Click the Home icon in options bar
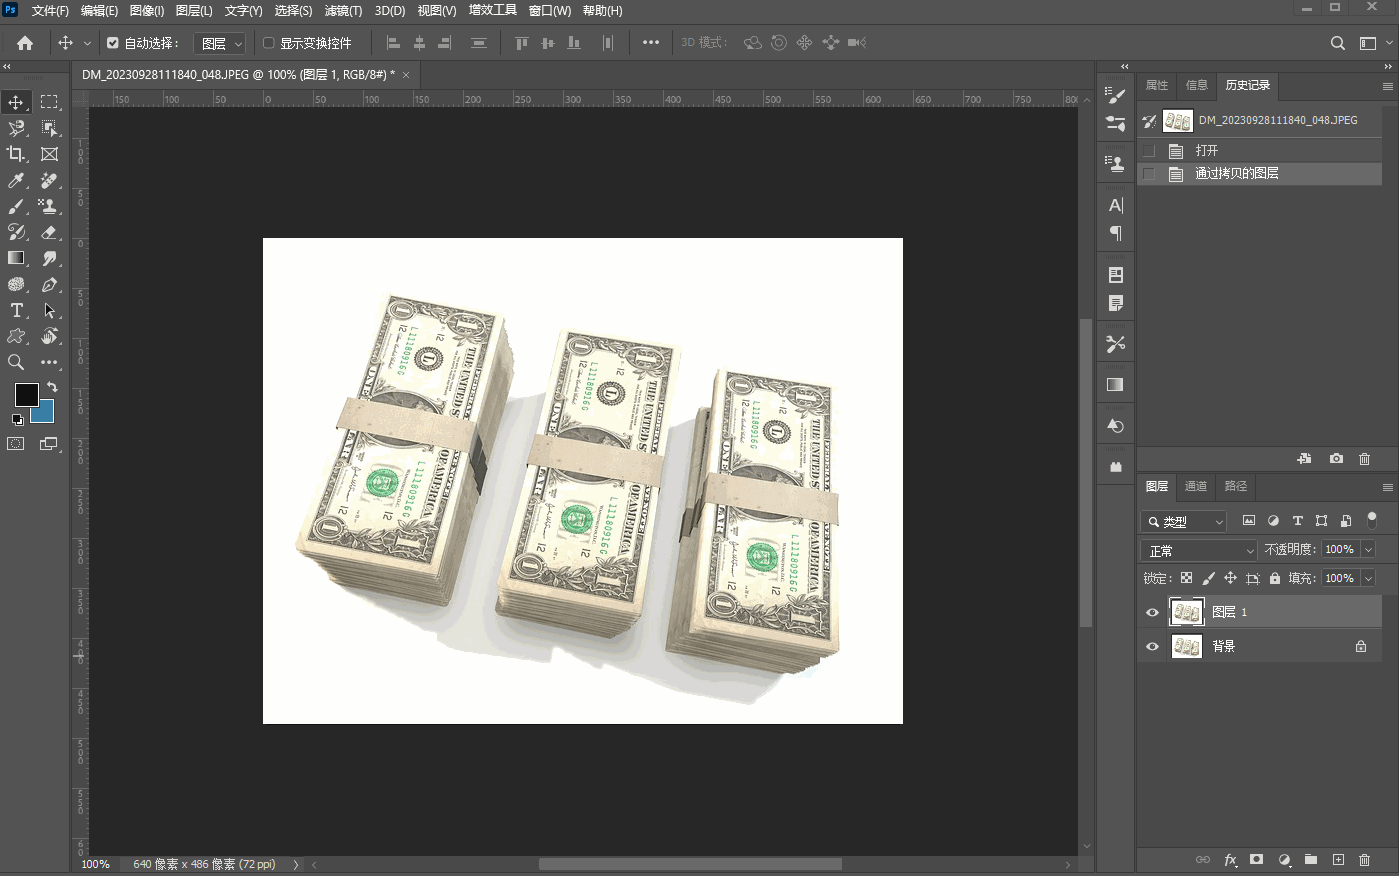This screenshot has height=876, width=1399. (x=25, y=43)
